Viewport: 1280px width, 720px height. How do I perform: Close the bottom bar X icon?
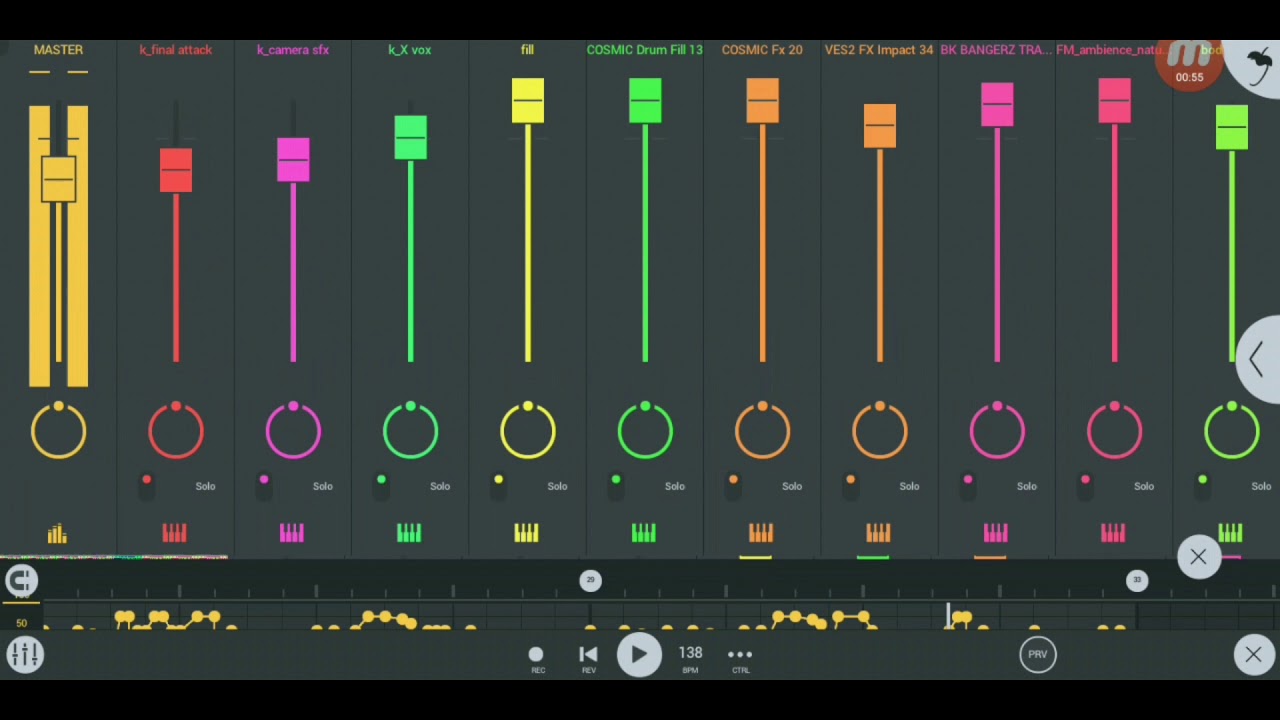coord(1253,654)
